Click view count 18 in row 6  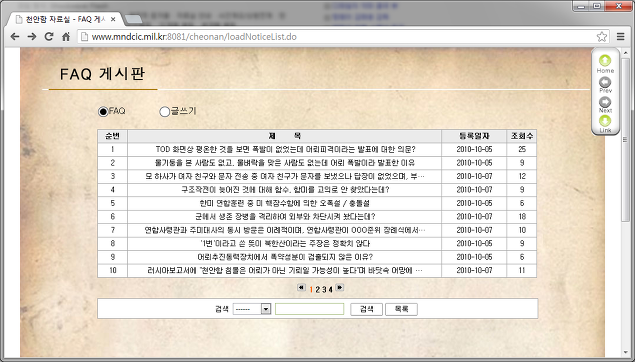tap(522, 217)
